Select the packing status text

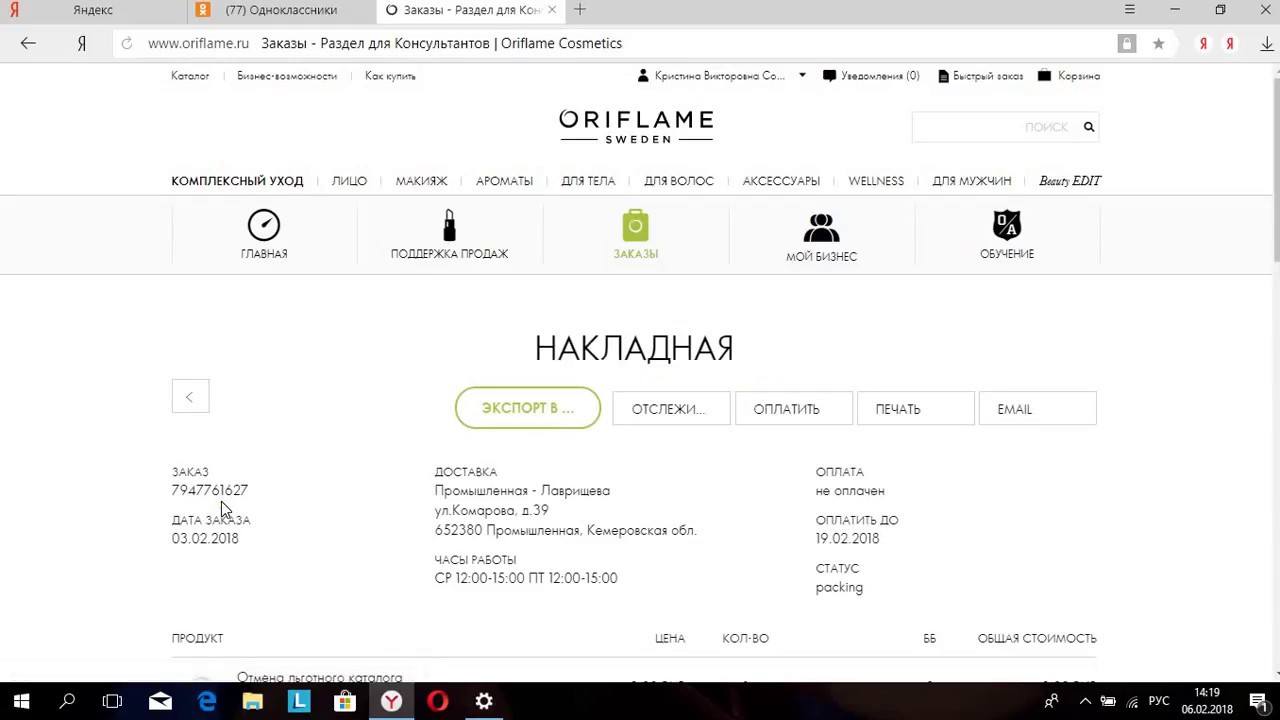(x=839, y=587)
